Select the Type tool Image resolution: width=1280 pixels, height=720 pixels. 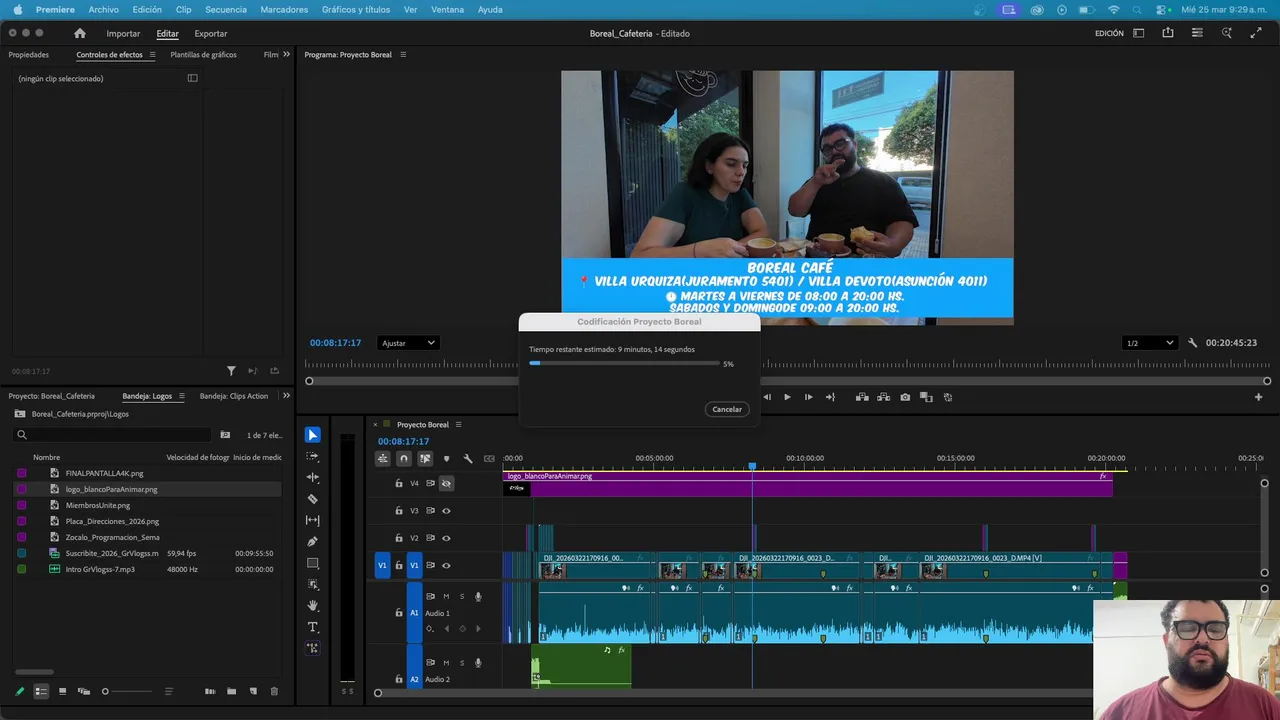click(x=313, y=627)
